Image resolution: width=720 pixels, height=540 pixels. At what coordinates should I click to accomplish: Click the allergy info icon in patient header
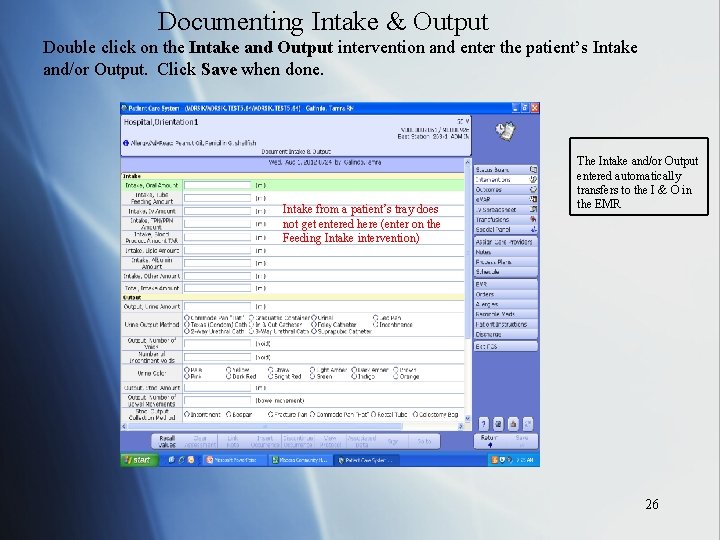point(126,143)
